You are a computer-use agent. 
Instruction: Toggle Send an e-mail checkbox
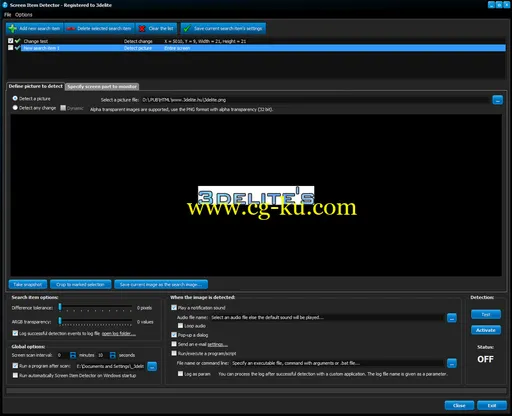tap(174, 344)
